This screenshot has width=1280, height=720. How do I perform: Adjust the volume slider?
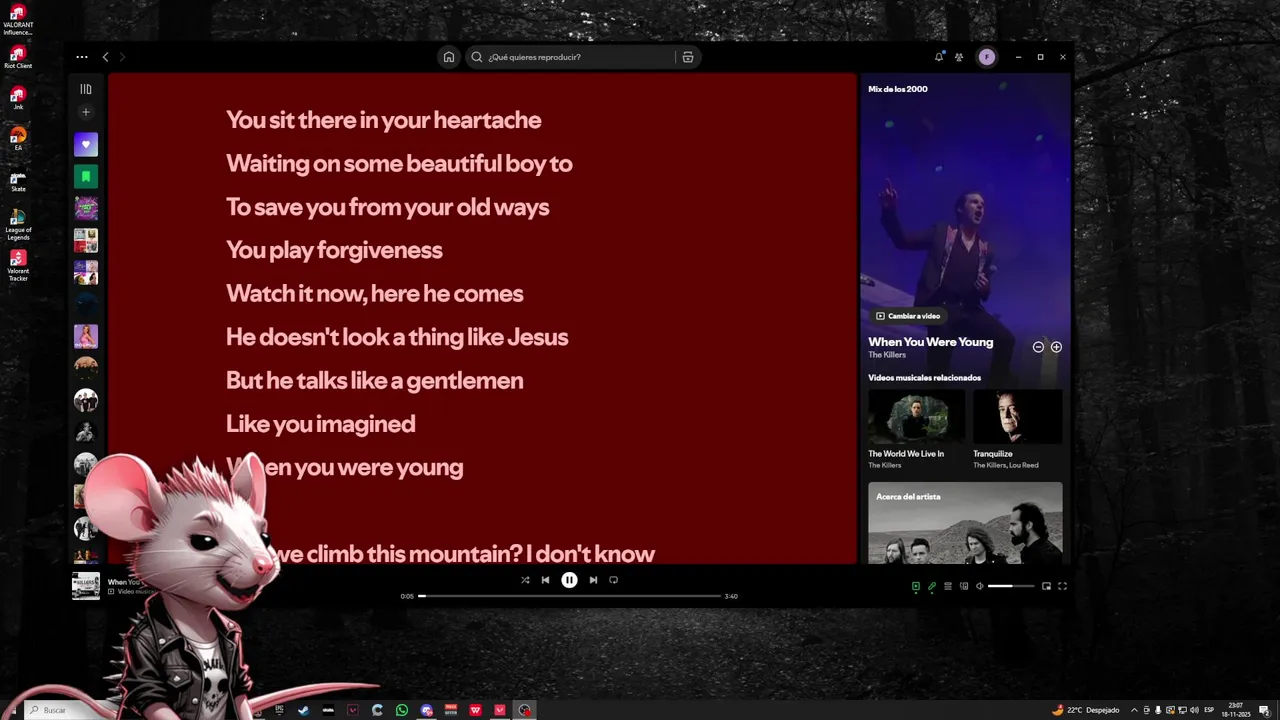click(x=1011, y=586)
